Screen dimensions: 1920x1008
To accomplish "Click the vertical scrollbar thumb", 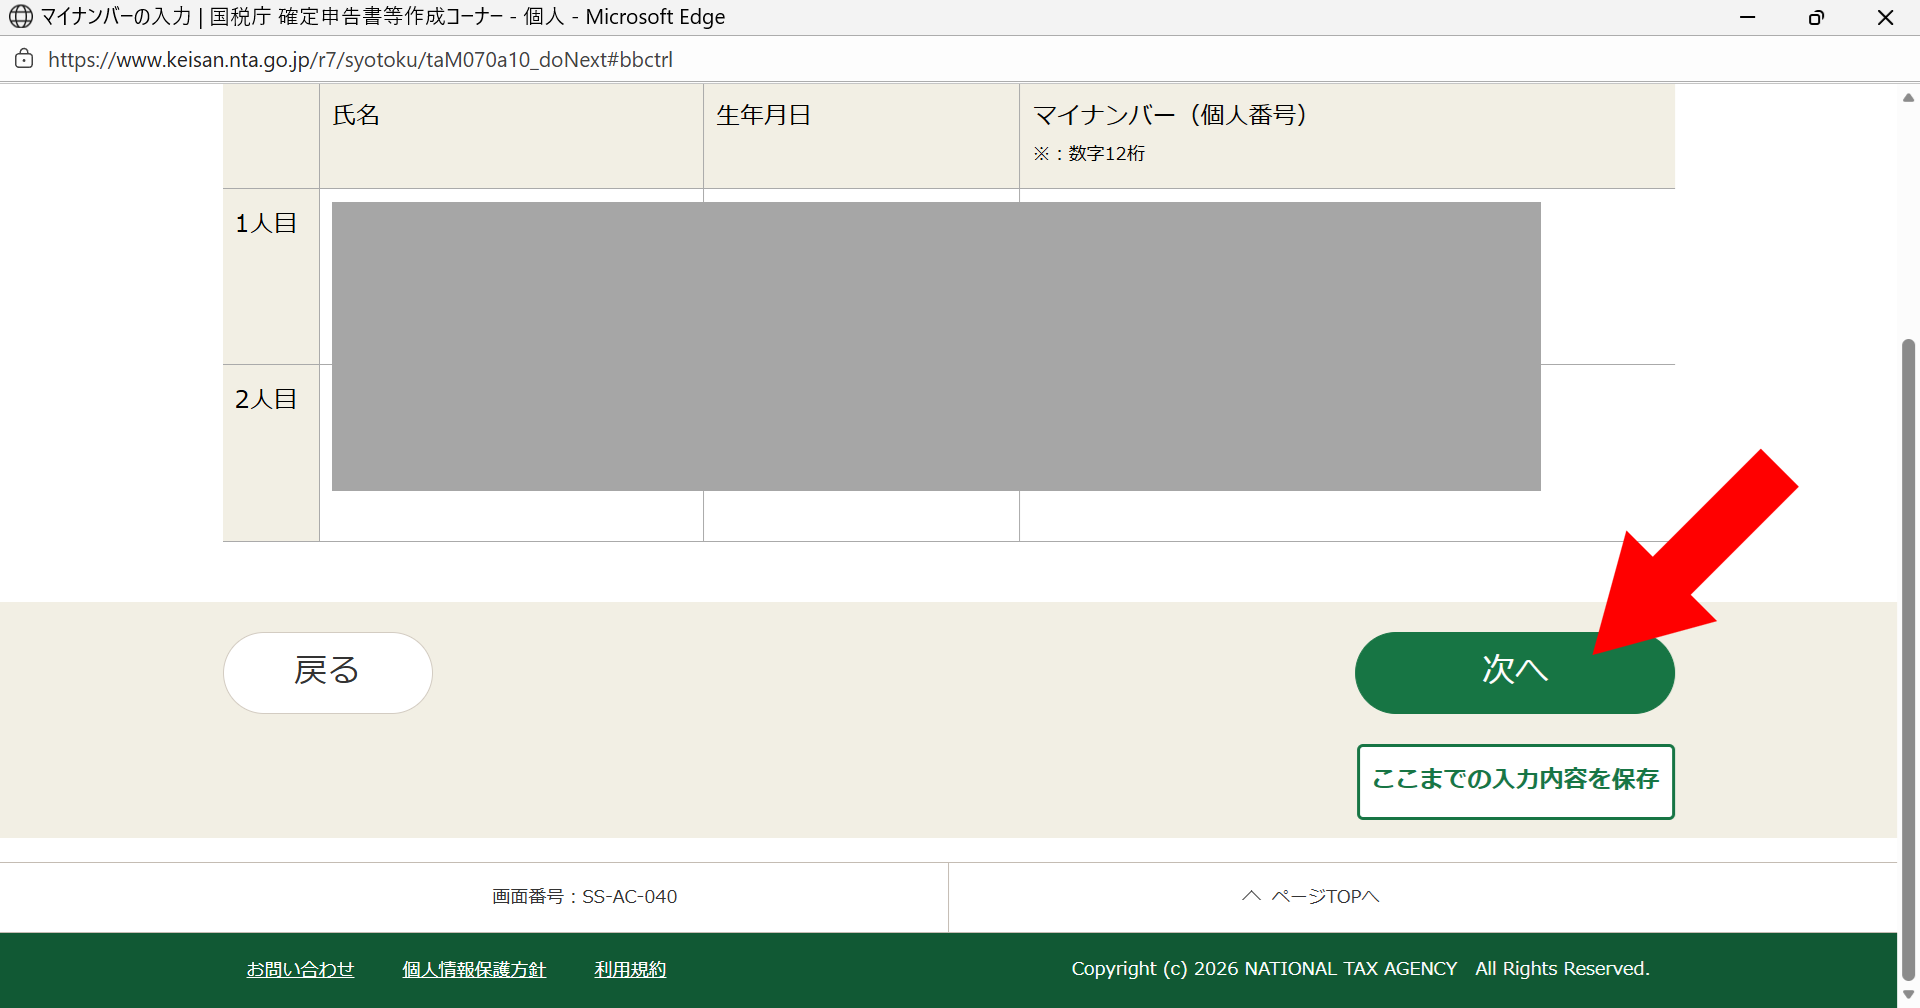I will 1908,660.
